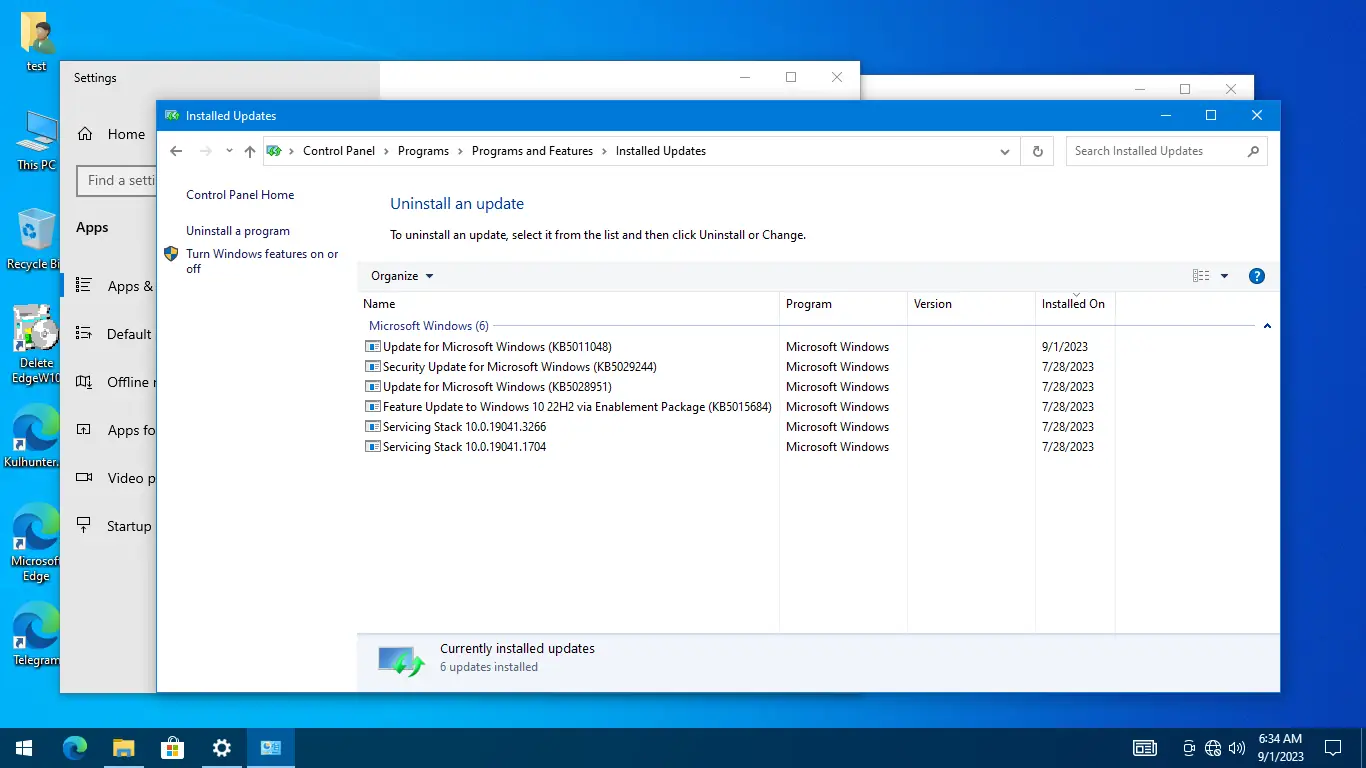The width and height of the screenshot is (1366, 768).
Task: Click Control Panel in the breadcrumb
Action: pyautogui.click(x=339, y=151)
